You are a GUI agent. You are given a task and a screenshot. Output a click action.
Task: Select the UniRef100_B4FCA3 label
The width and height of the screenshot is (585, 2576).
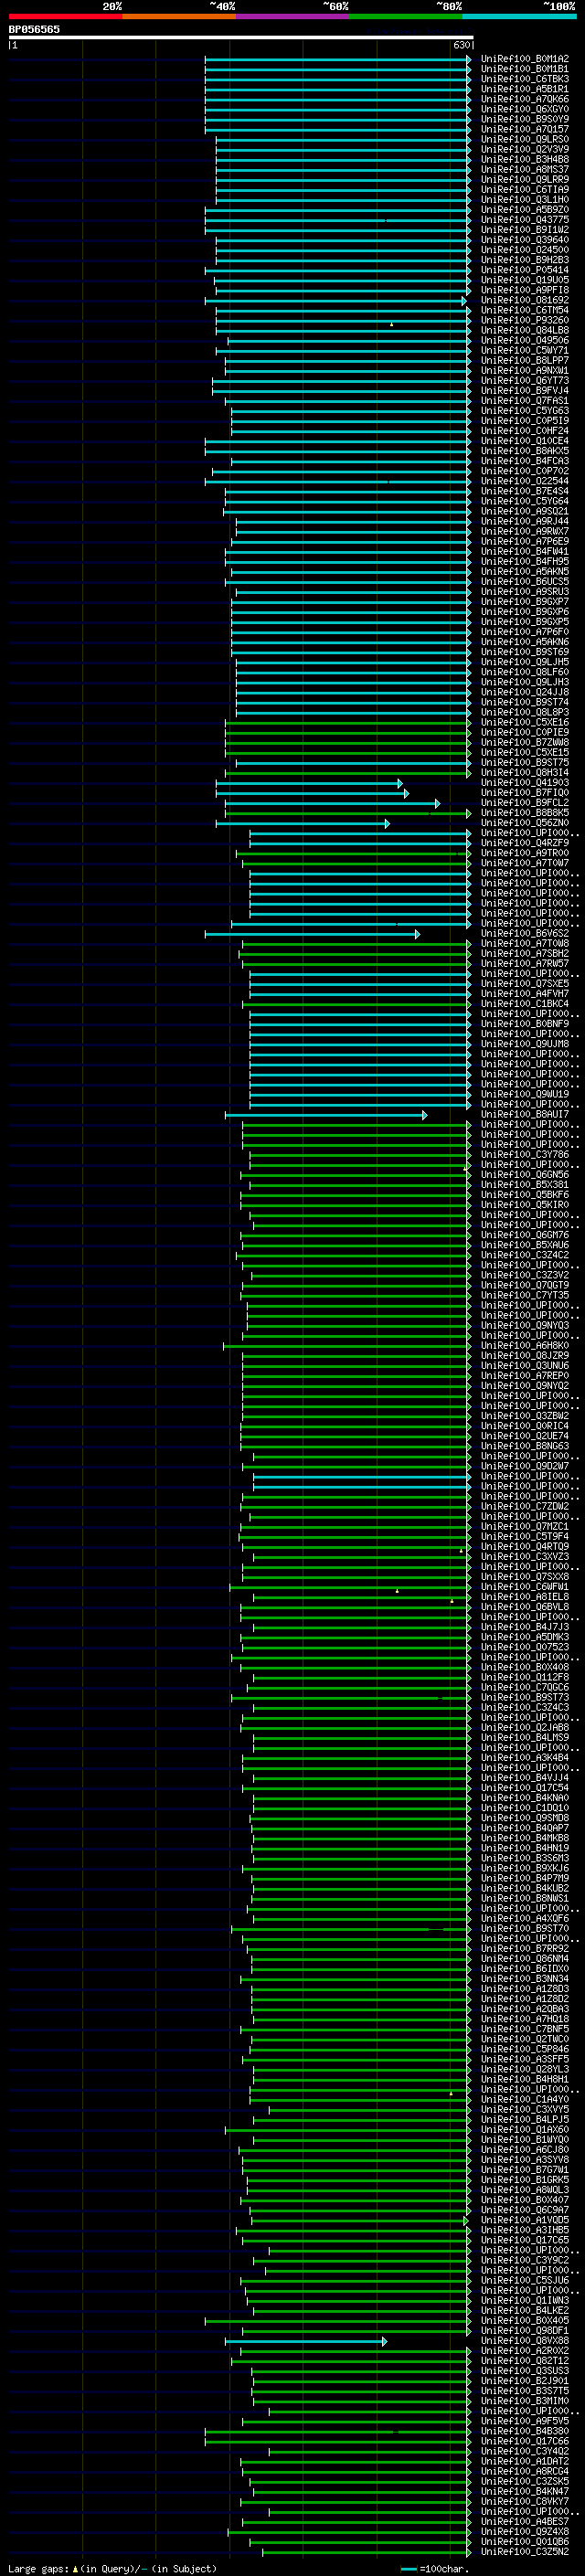point(525,461)
